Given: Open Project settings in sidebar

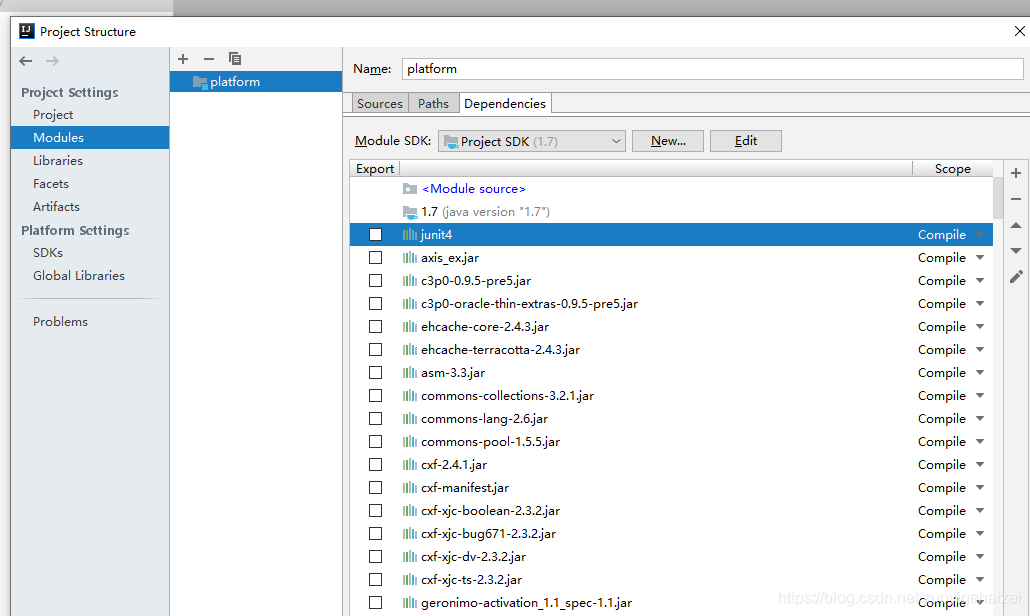Looking at the screenshot, I should click(53, 115).
